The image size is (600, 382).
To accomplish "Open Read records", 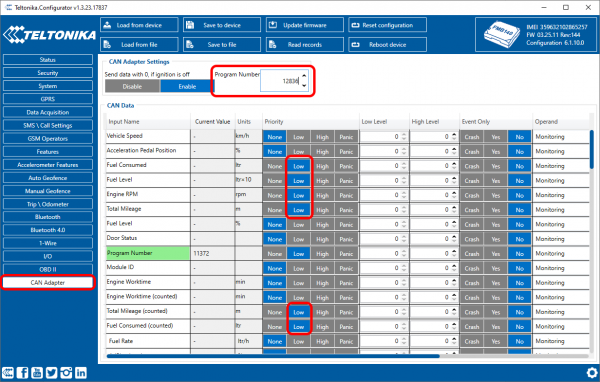I will click(x=305, y=44).
